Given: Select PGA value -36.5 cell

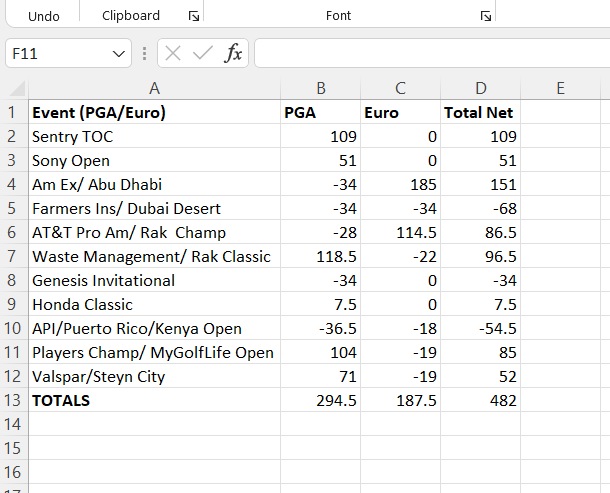Looking at the screenshot, I should click(x=321, y=328).
